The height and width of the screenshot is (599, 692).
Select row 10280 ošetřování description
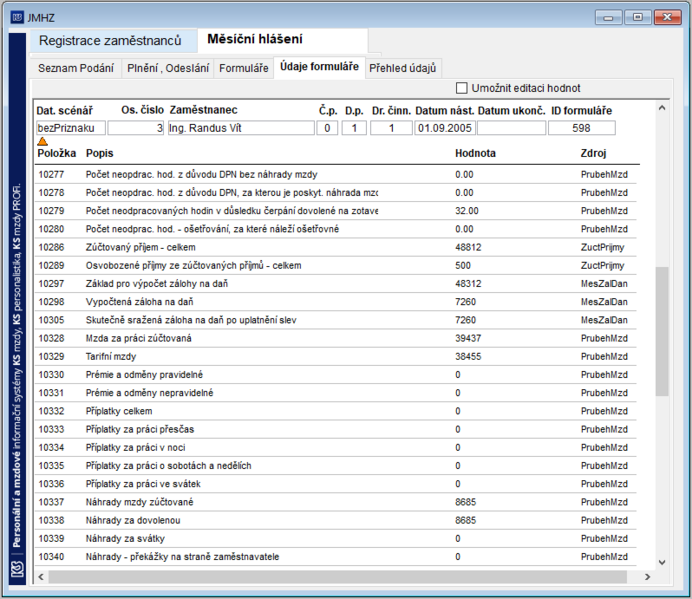pyautogui.click(x=212, y=229)
